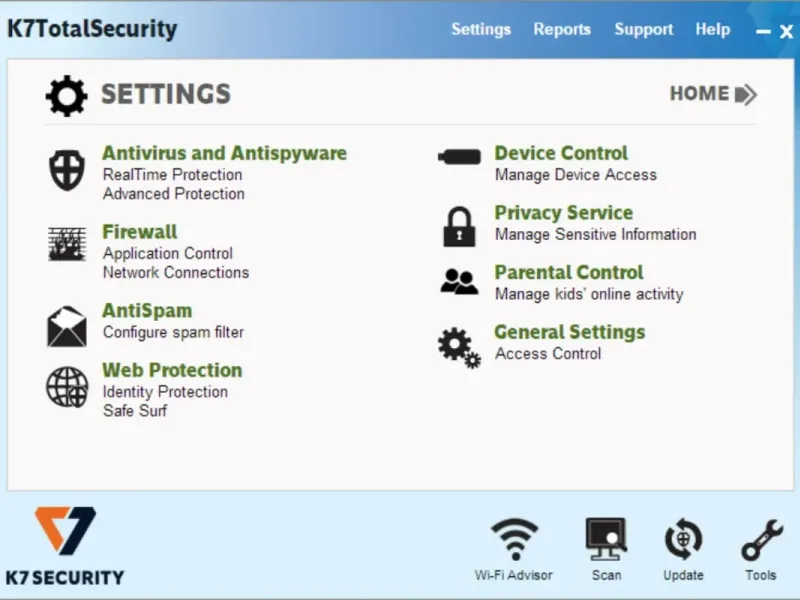800x600 pixels.
Task: Open the Firewall settings link
Action: coord(140,232)
